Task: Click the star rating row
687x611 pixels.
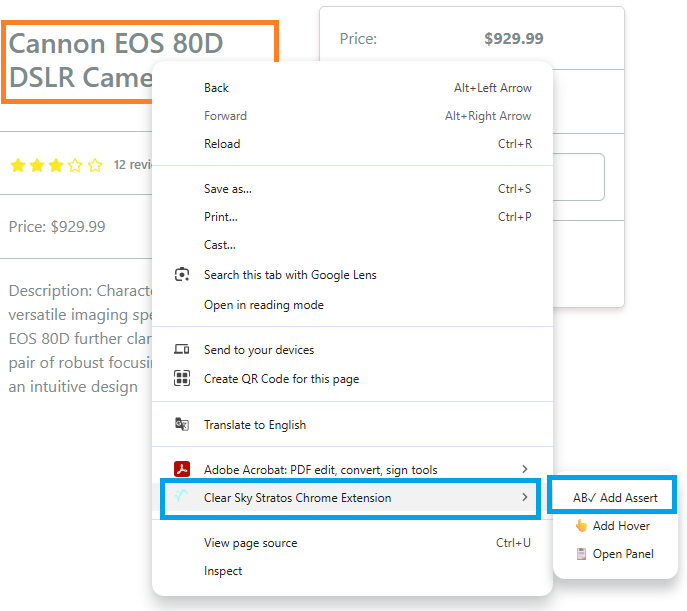Action: (x=56, y=166)
